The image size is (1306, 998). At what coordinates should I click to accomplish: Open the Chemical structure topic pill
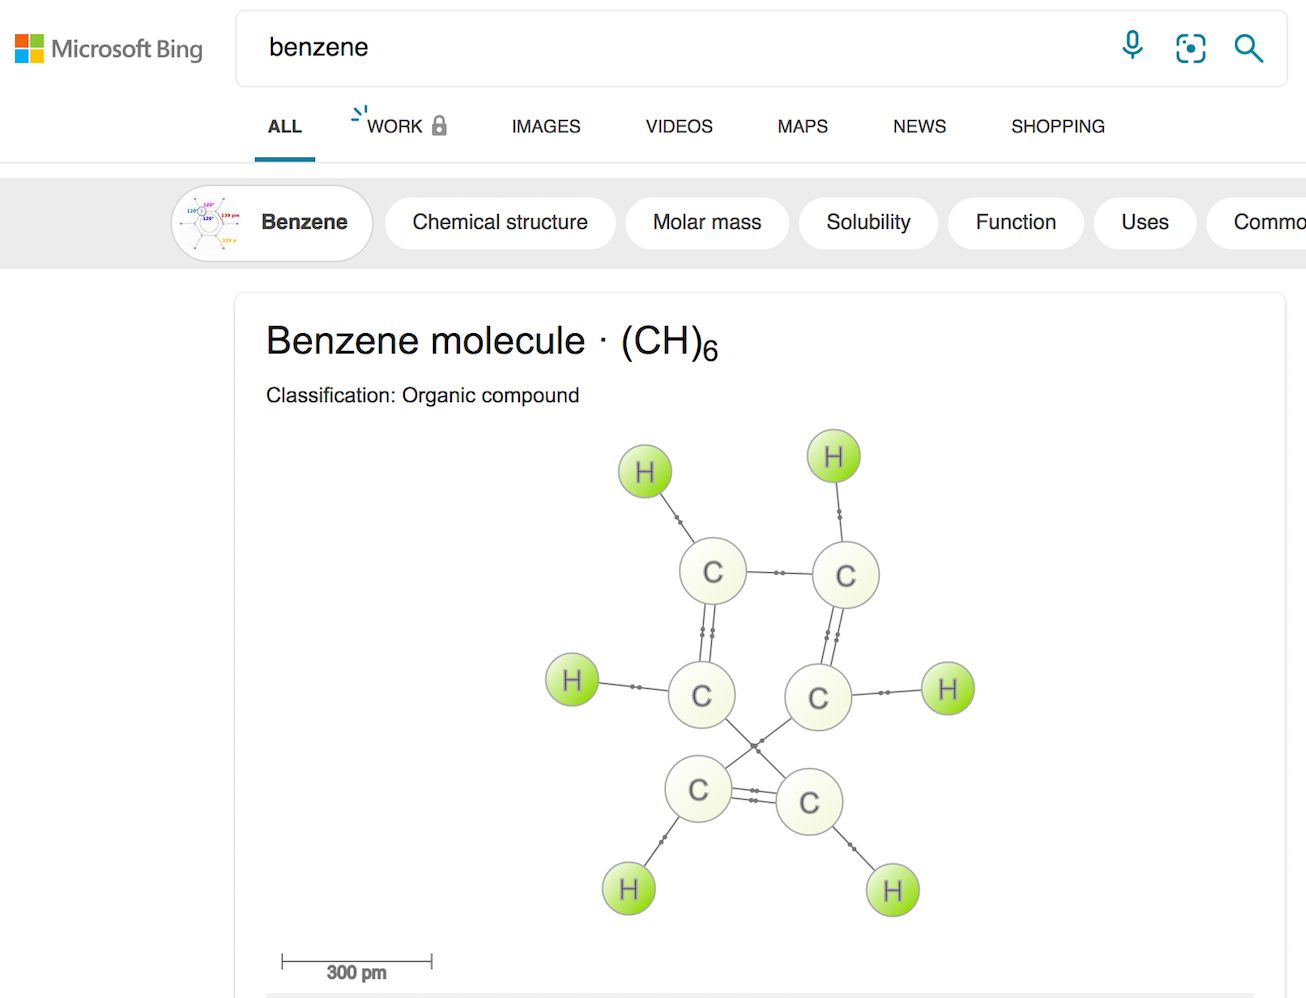499,222
